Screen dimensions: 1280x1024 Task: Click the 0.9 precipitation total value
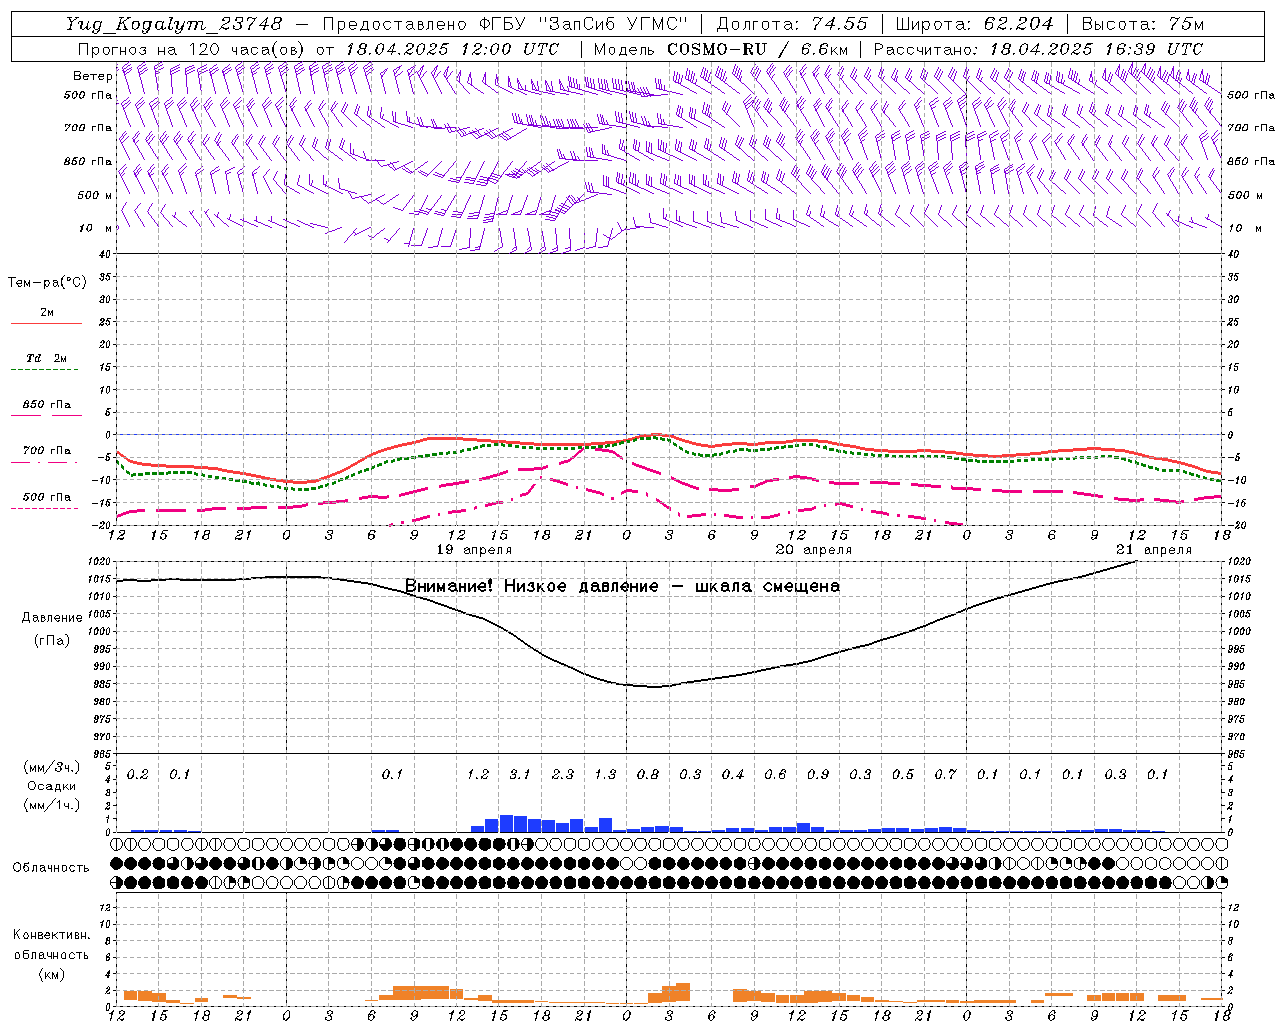pos(818,775)
